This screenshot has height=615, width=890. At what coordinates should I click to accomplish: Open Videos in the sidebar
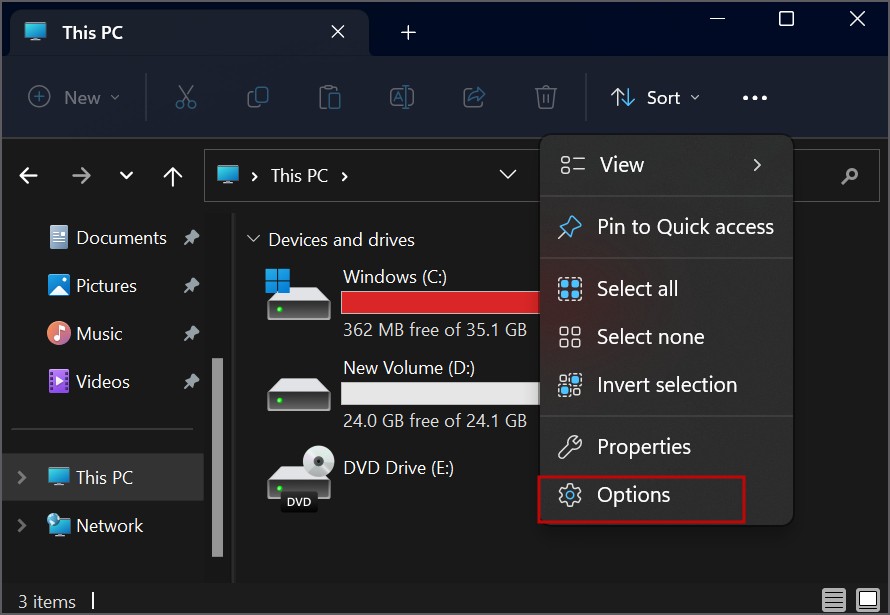[90, 382]
